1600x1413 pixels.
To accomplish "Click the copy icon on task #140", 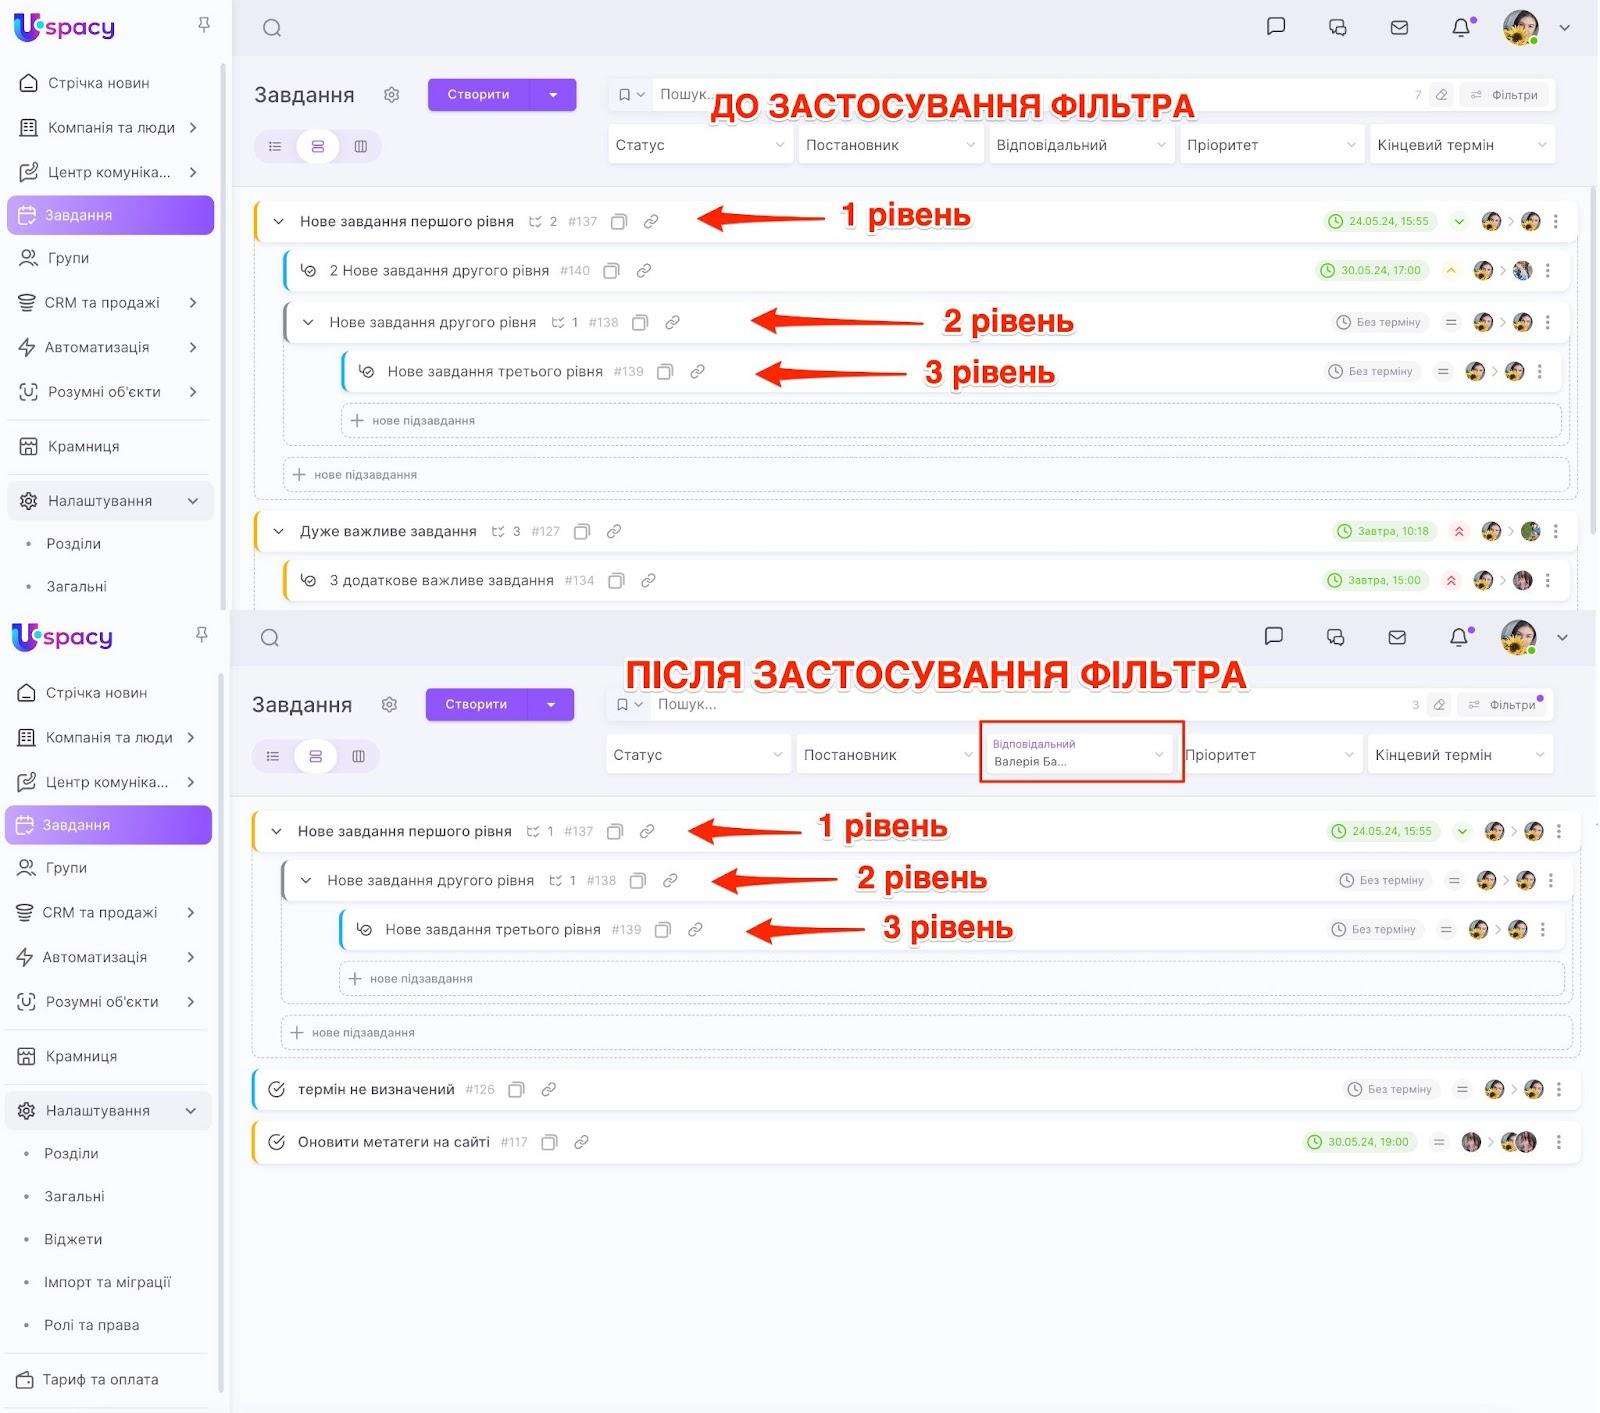I will [611, 271].
